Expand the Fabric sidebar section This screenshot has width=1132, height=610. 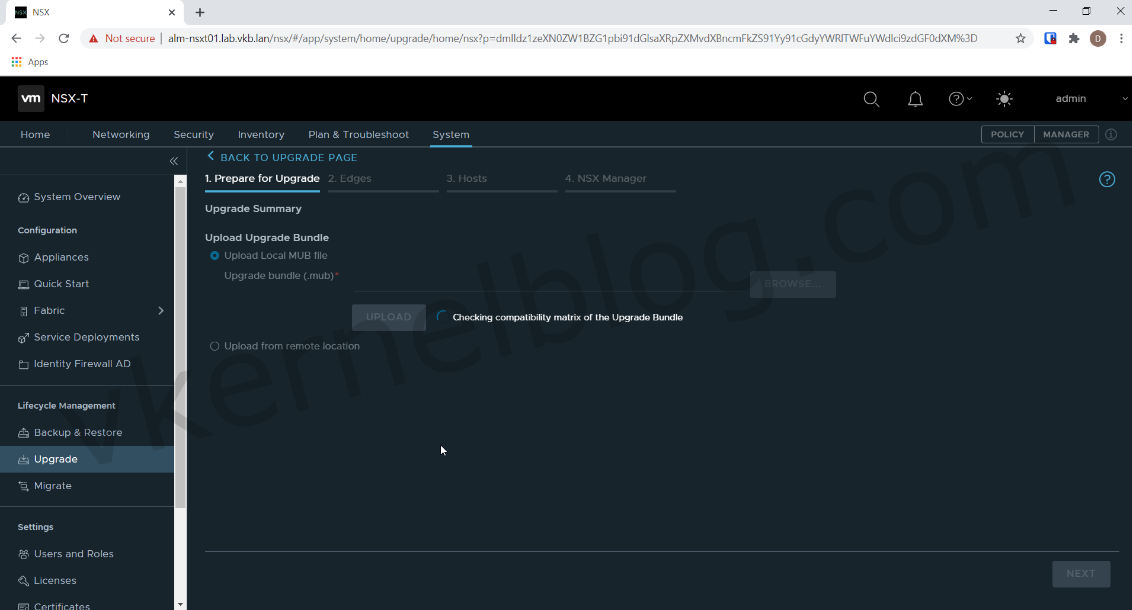(160, 311)
